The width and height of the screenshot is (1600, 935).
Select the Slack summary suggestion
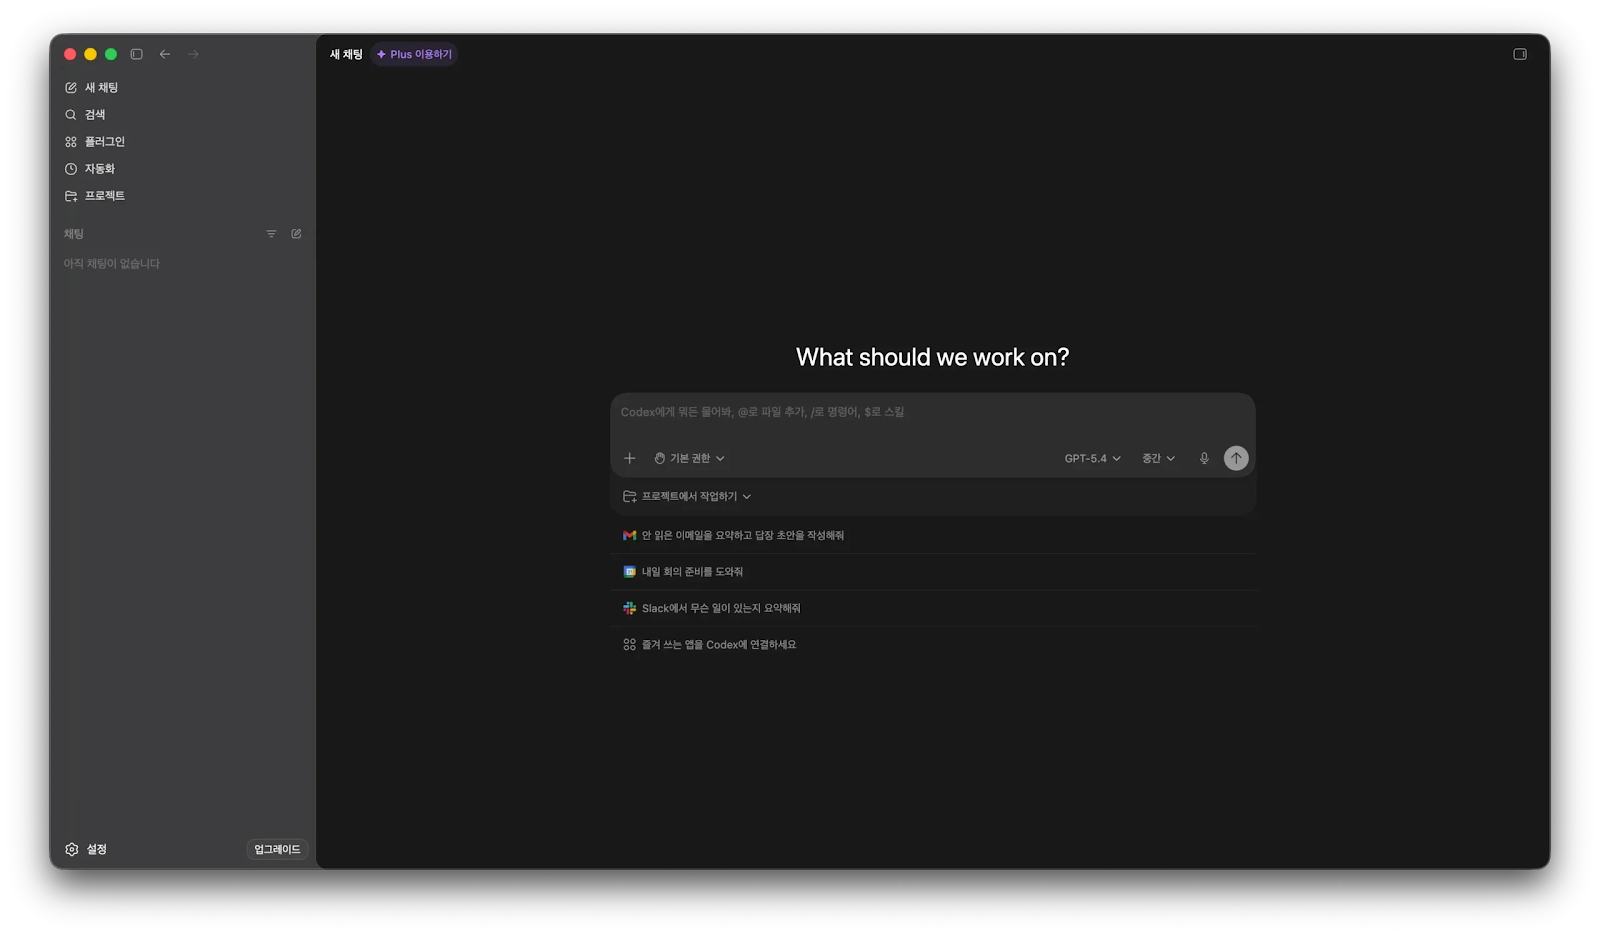932,608
